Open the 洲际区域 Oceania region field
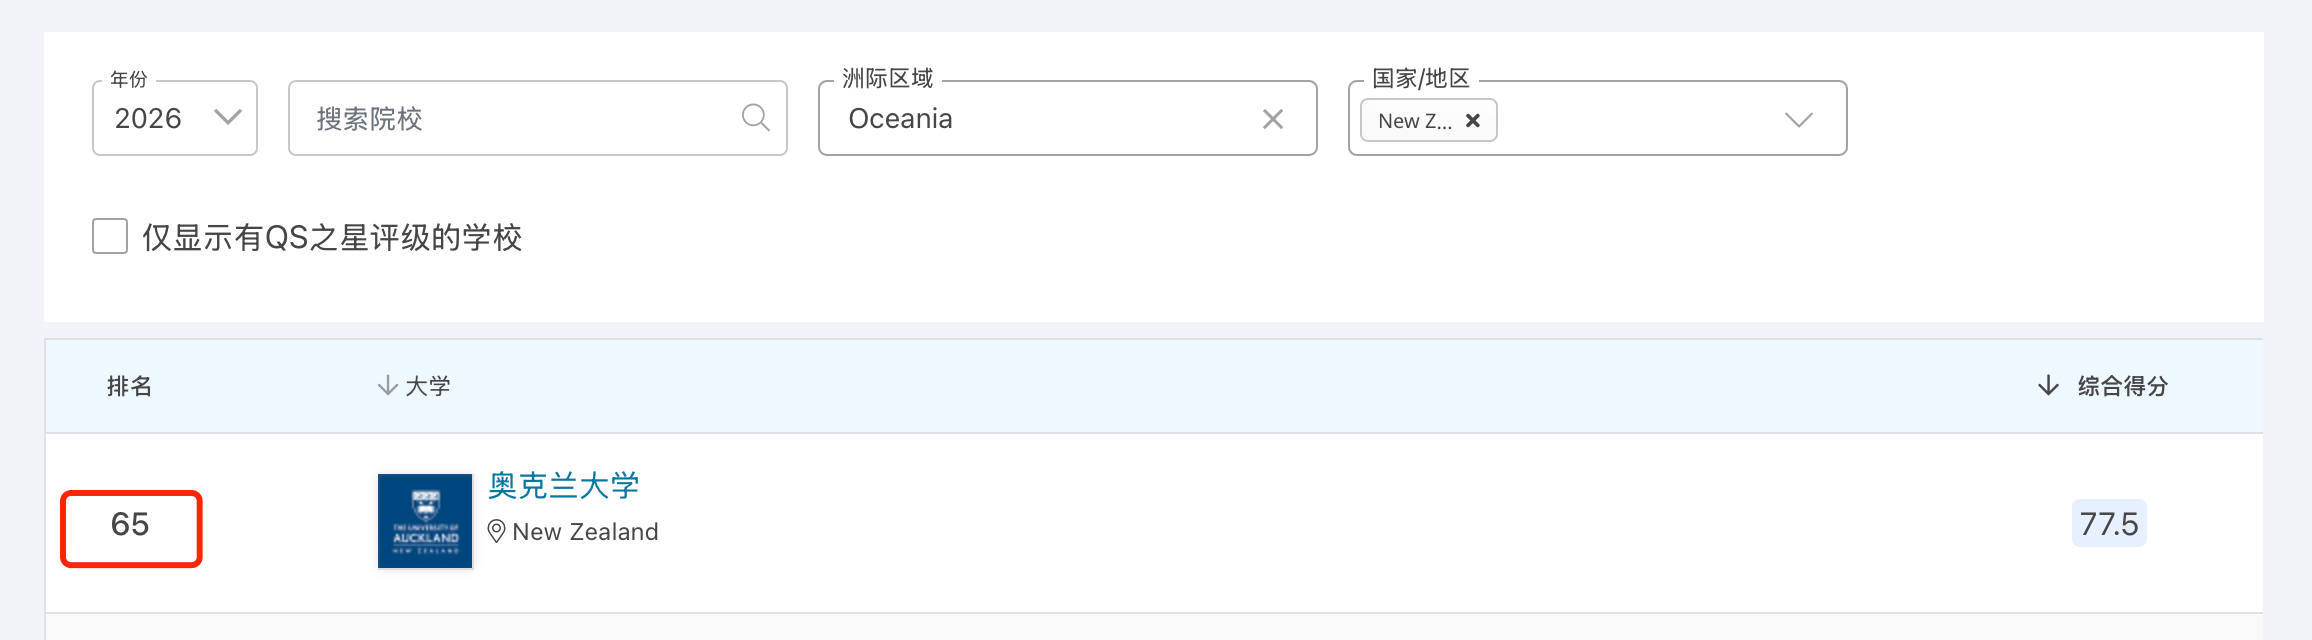The width and height of the screenshot is (2312, 640). 1040,118
